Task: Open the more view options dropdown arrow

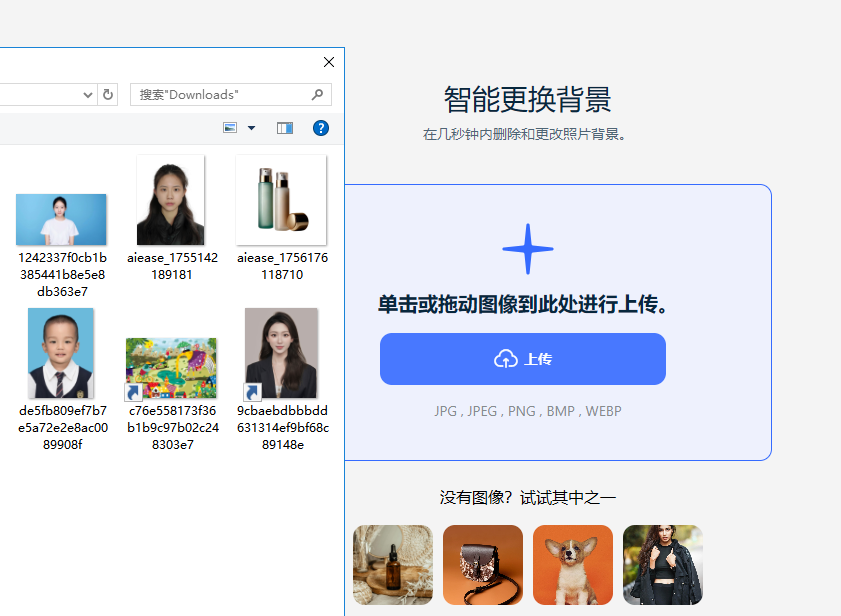Action: pos(251,128)
